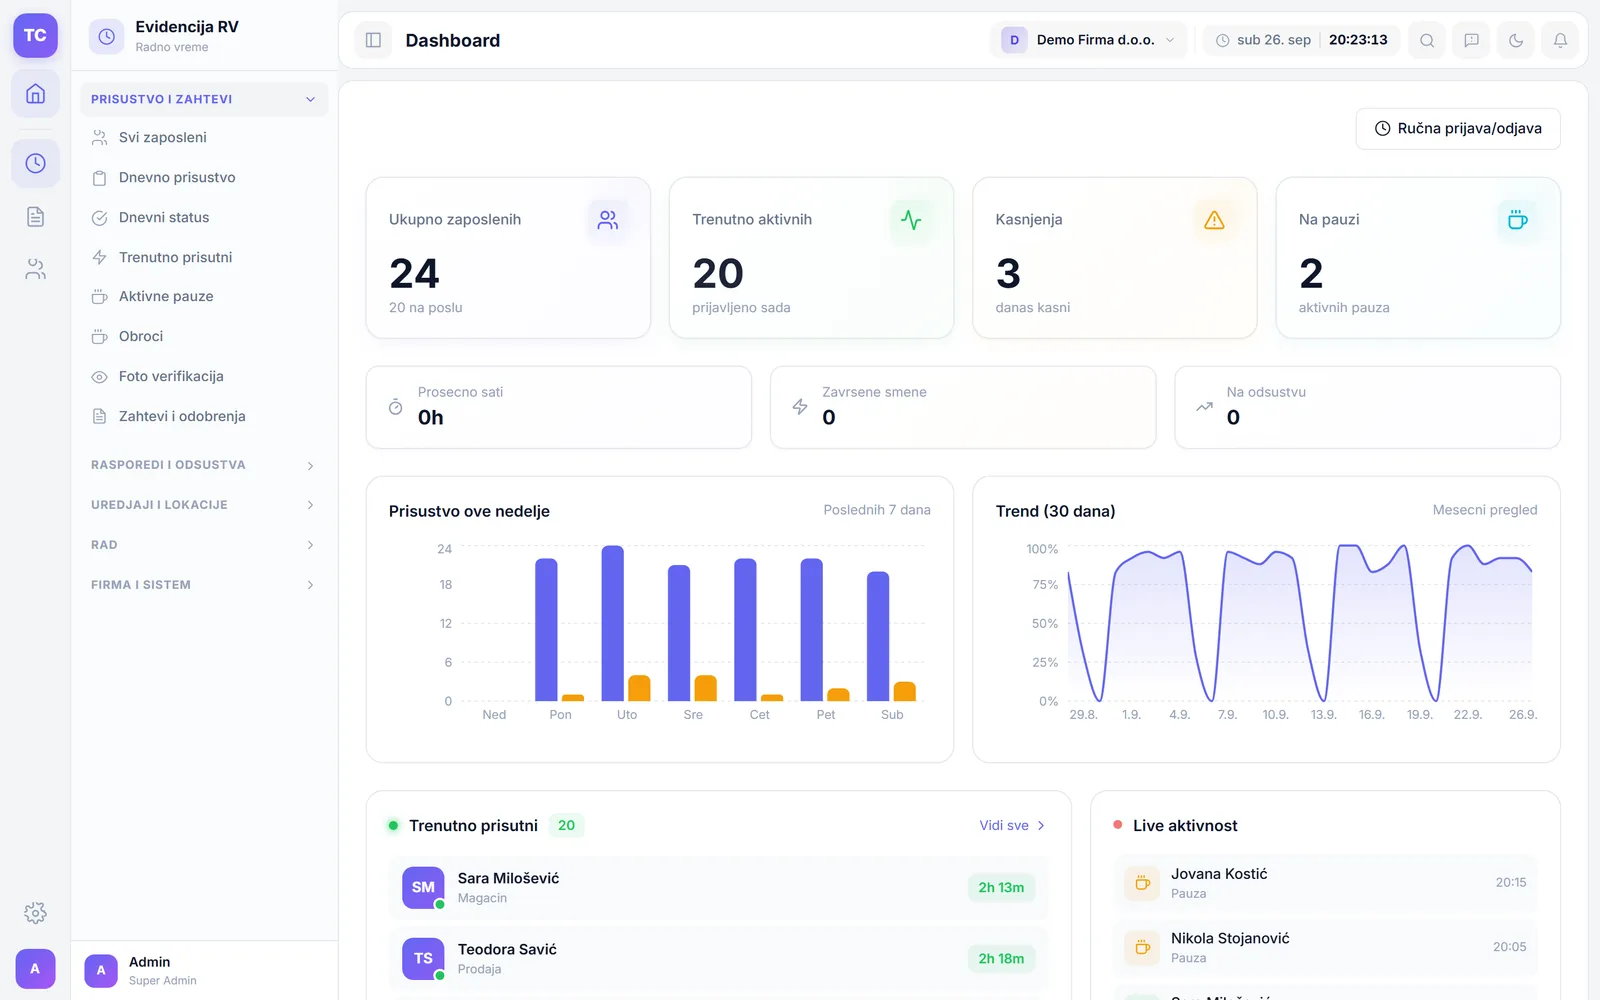Open the Demo Firma d.o.o. company dropdown
Viewport: 1600px width, 1000px height.
pos(1089,40)
